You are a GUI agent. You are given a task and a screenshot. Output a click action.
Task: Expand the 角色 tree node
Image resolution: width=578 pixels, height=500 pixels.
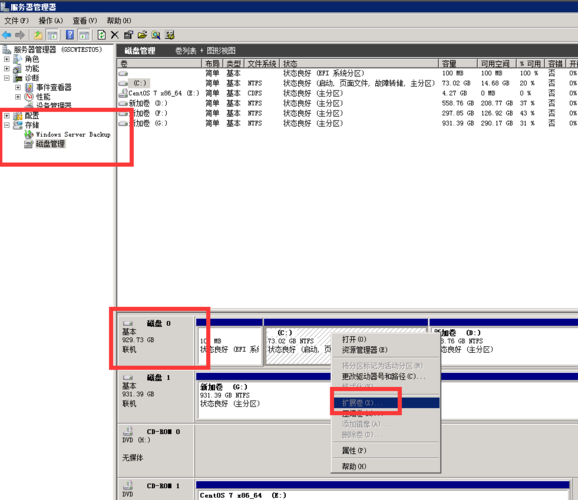(7, 59)
